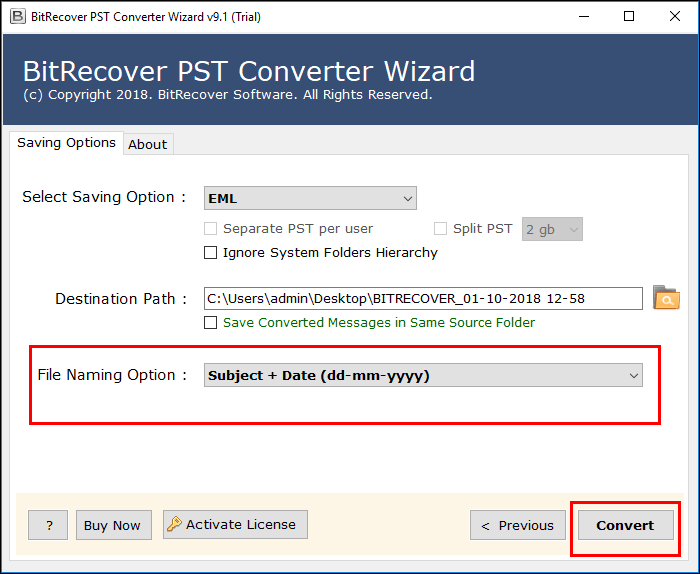Viewport: 700px width, 574px height.
Task: Click the folder browse icon beside Destination Path
Action: [665, 298]
